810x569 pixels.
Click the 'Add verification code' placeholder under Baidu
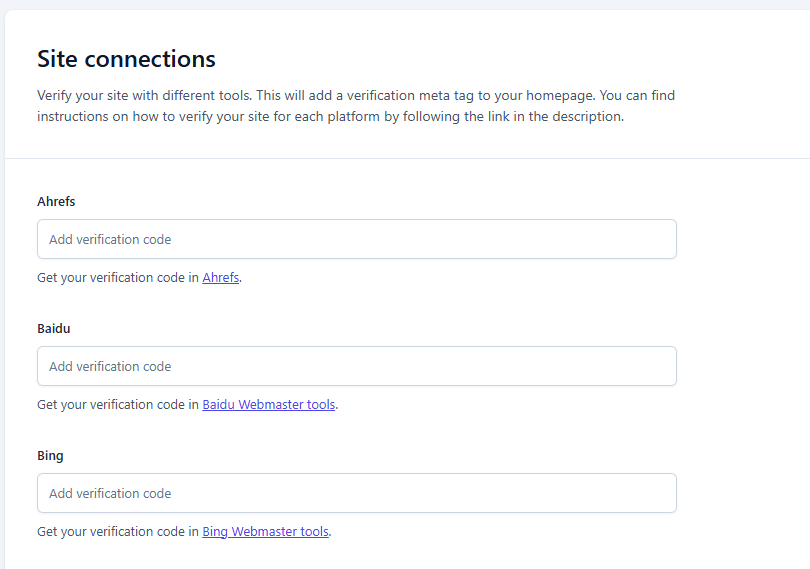[110, 367]
